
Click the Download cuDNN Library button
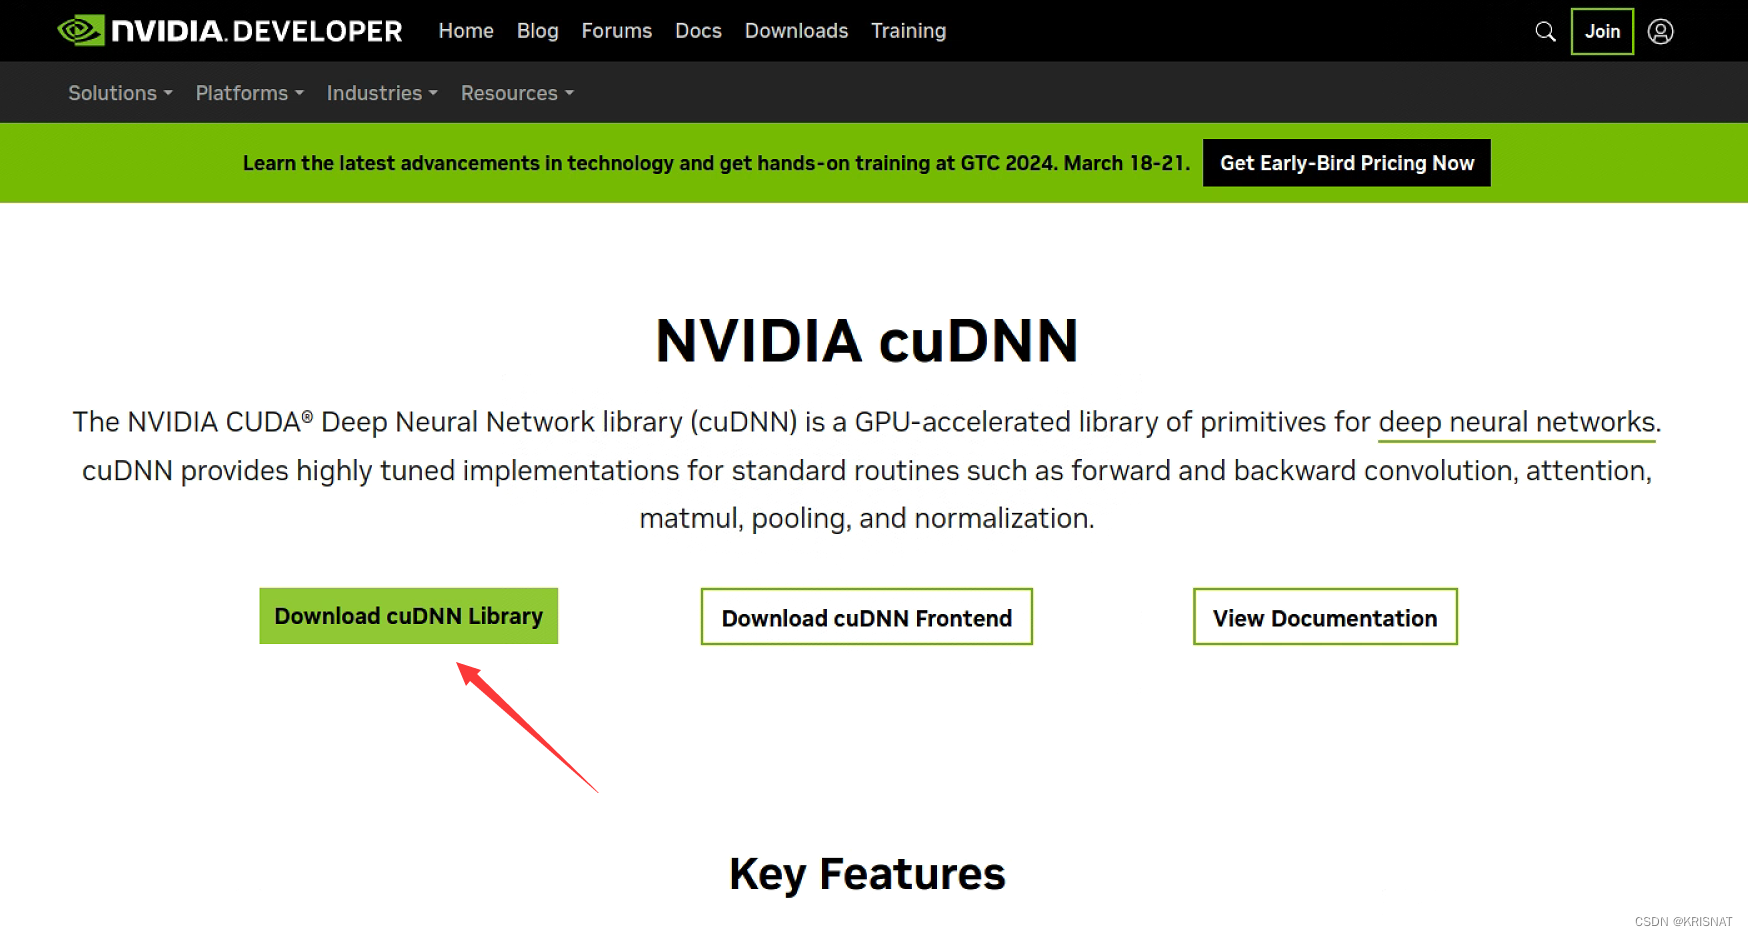[x=408, y=616]
